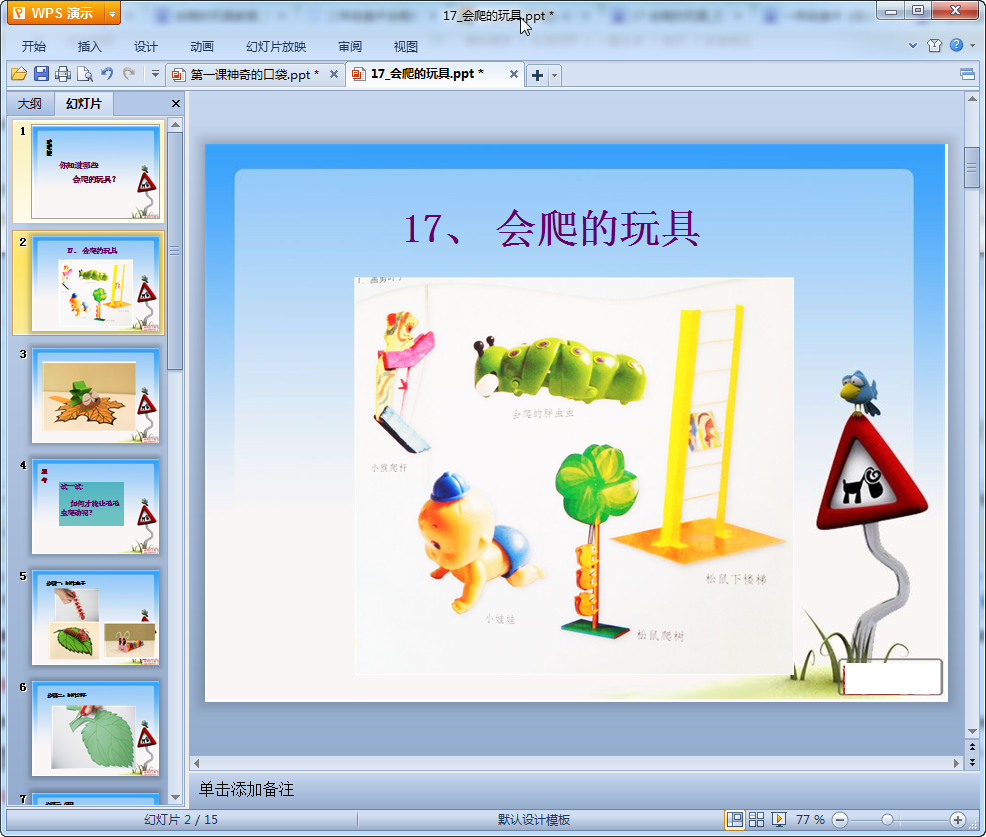Viewport: 986px width, 837px height.
Task: Go to previous slide double-arrow button
Action: pyautogui.click(x=972, y=746)
